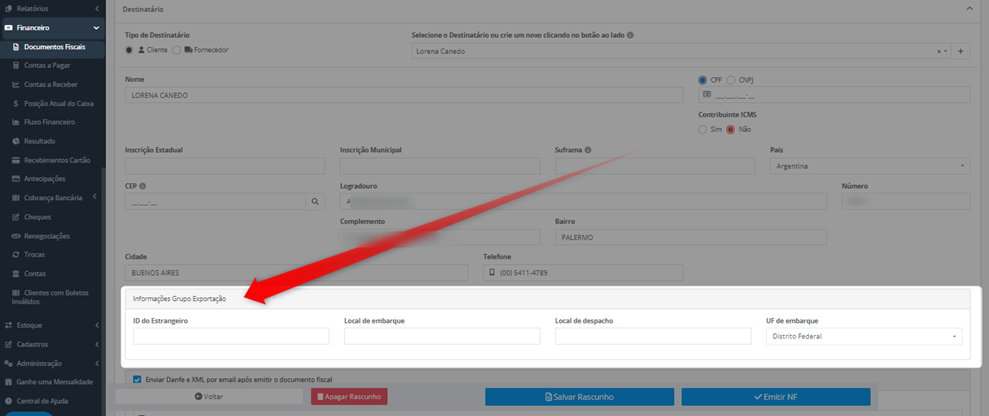989x416 pixels.
Task: Click the info icon beside CEP label
Action: [x=142, y=186]
